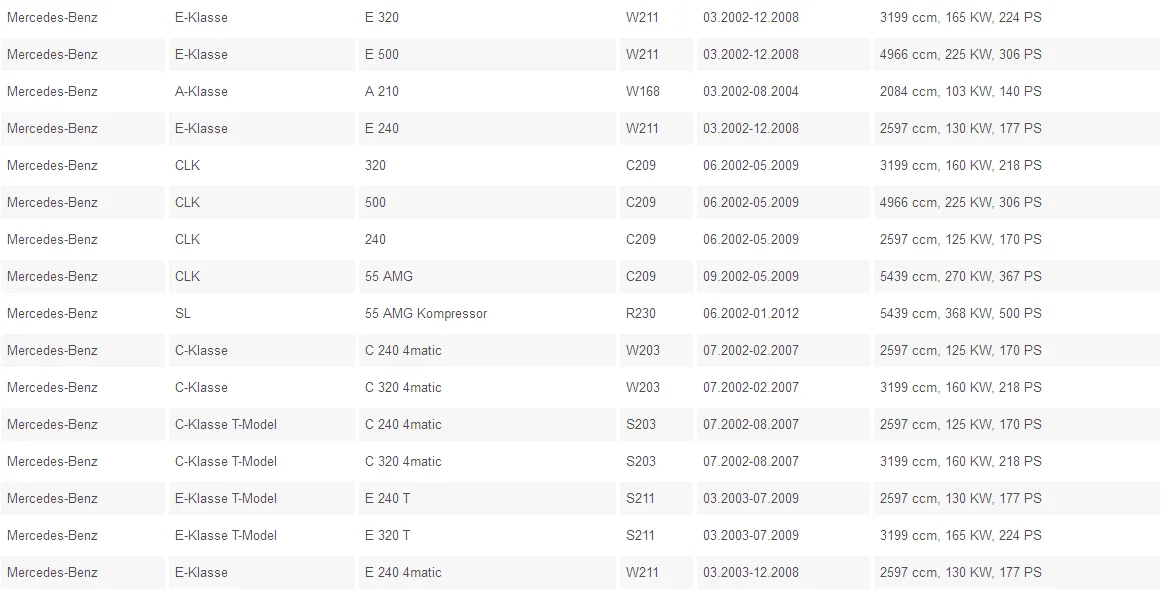Viewport: 1161px width, 590px height.
Task: Click the CLK 500 model cell
Action: coord(487,202)
